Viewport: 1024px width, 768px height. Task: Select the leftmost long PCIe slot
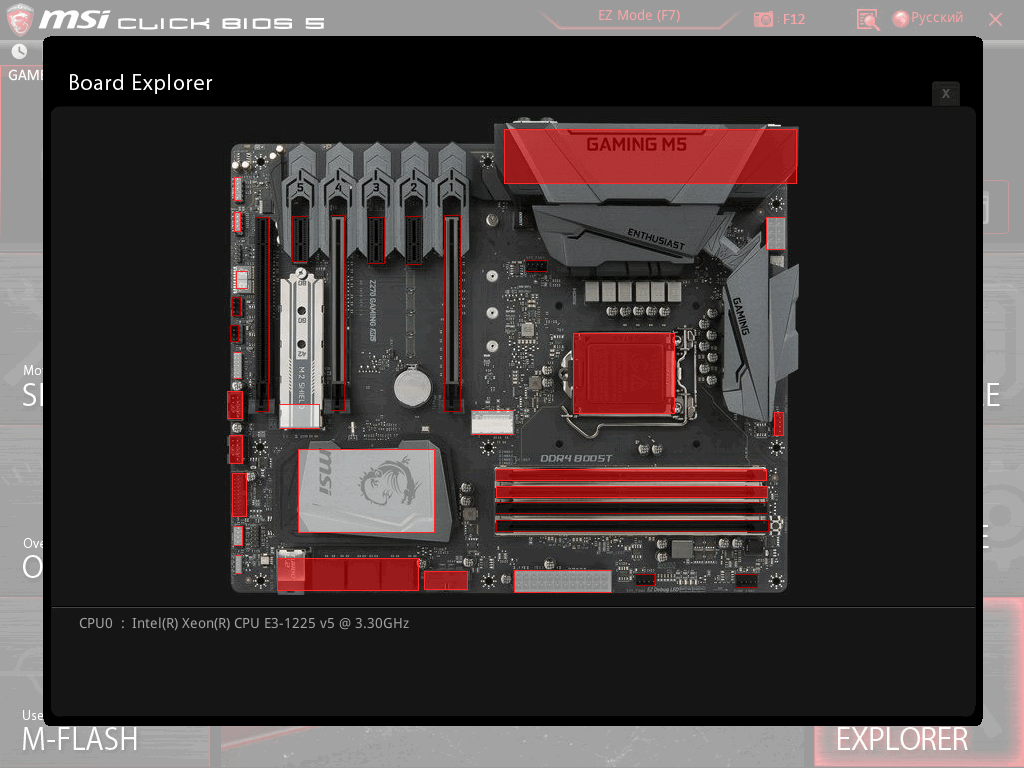pyautogui.click(x=262, y=314)
